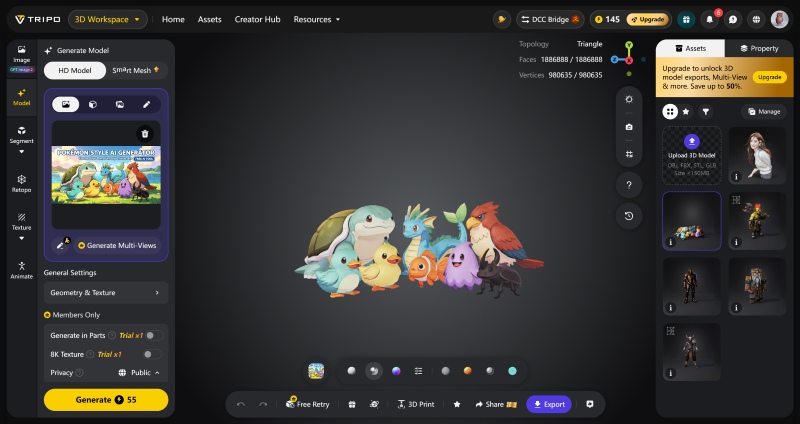Click the grid settings icon in viewport
Screen dimensions: 800x424
629,154
